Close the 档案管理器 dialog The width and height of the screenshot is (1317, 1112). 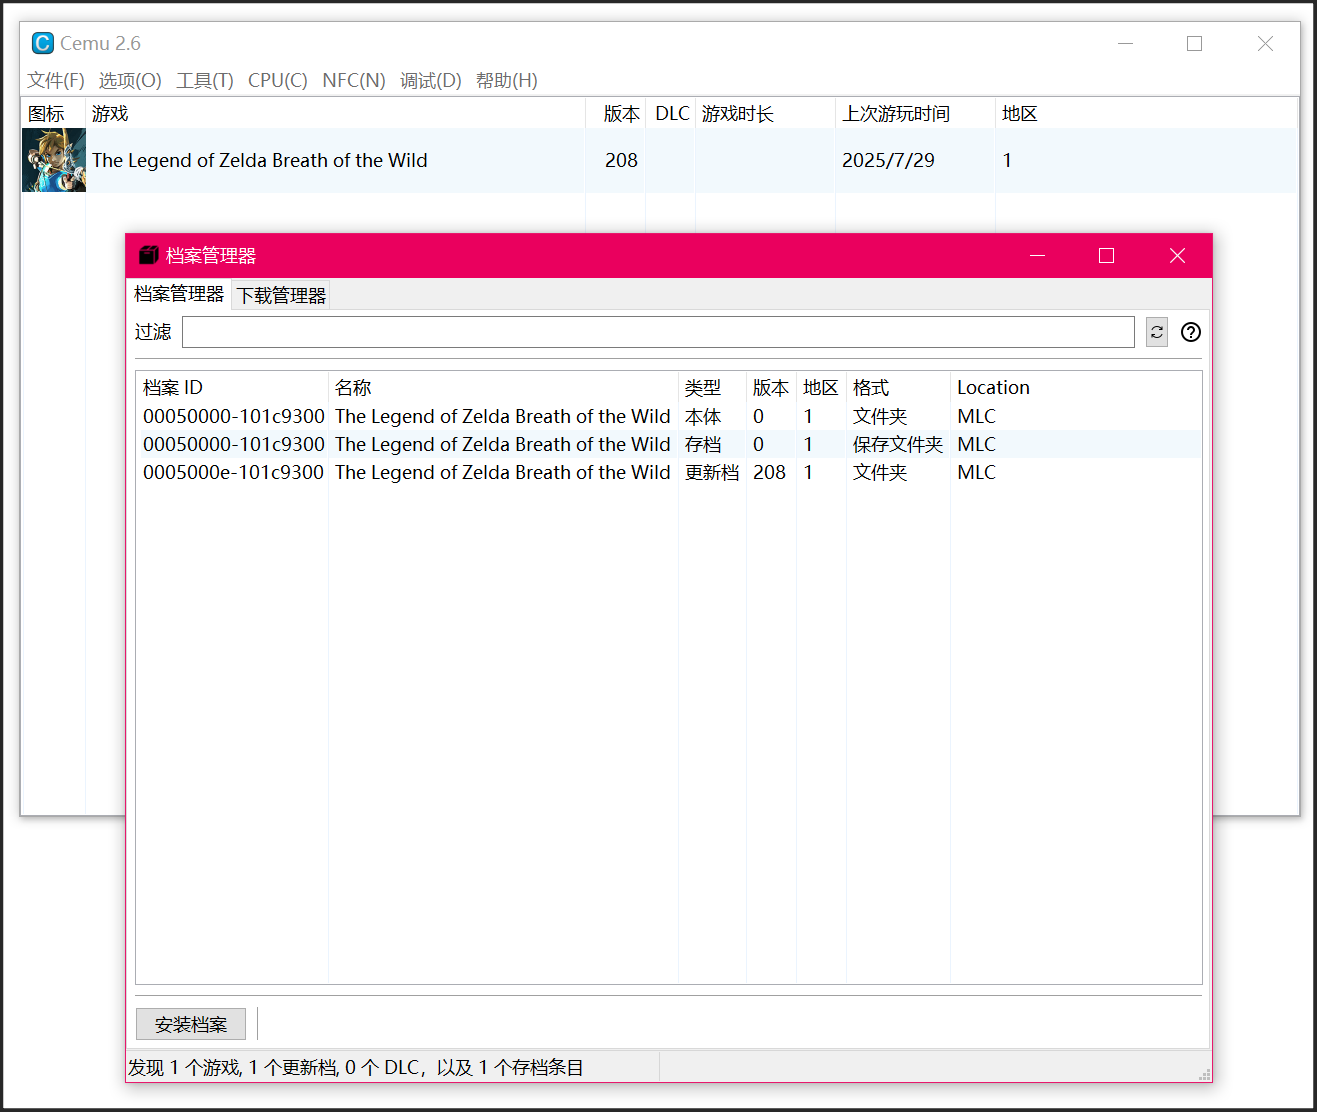(x=1177, y=256)
